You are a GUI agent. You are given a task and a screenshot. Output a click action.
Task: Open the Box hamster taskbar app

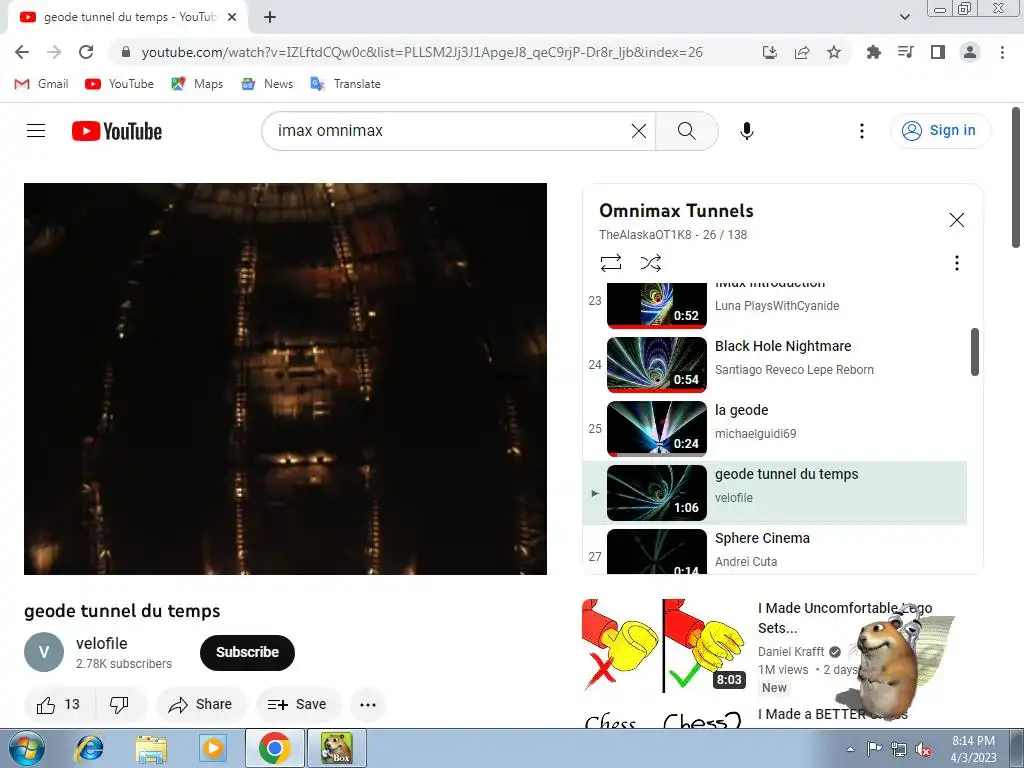338,748
